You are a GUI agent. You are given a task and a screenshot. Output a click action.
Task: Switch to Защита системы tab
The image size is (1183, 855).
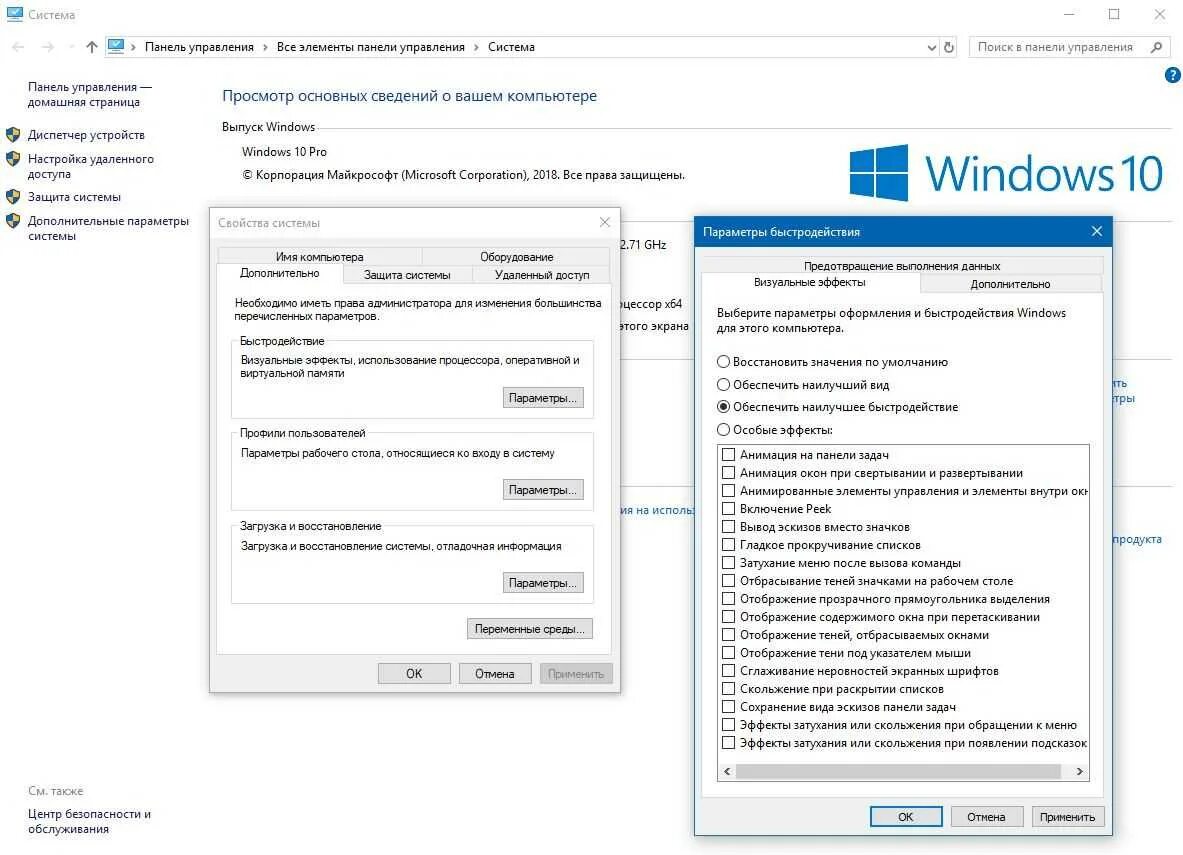pos(407,275)
